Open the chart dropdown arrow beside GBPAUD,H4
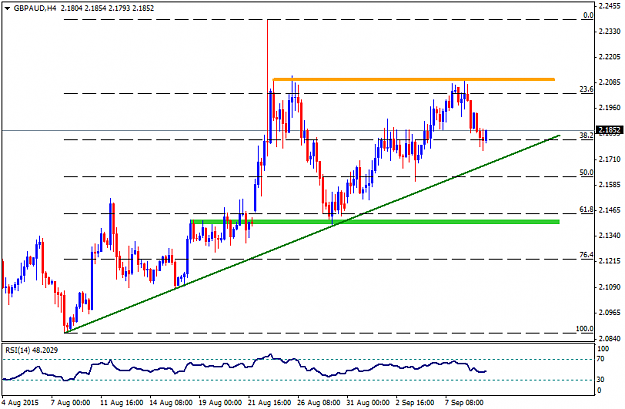The image size is (625, 409). tap(7, 8)
